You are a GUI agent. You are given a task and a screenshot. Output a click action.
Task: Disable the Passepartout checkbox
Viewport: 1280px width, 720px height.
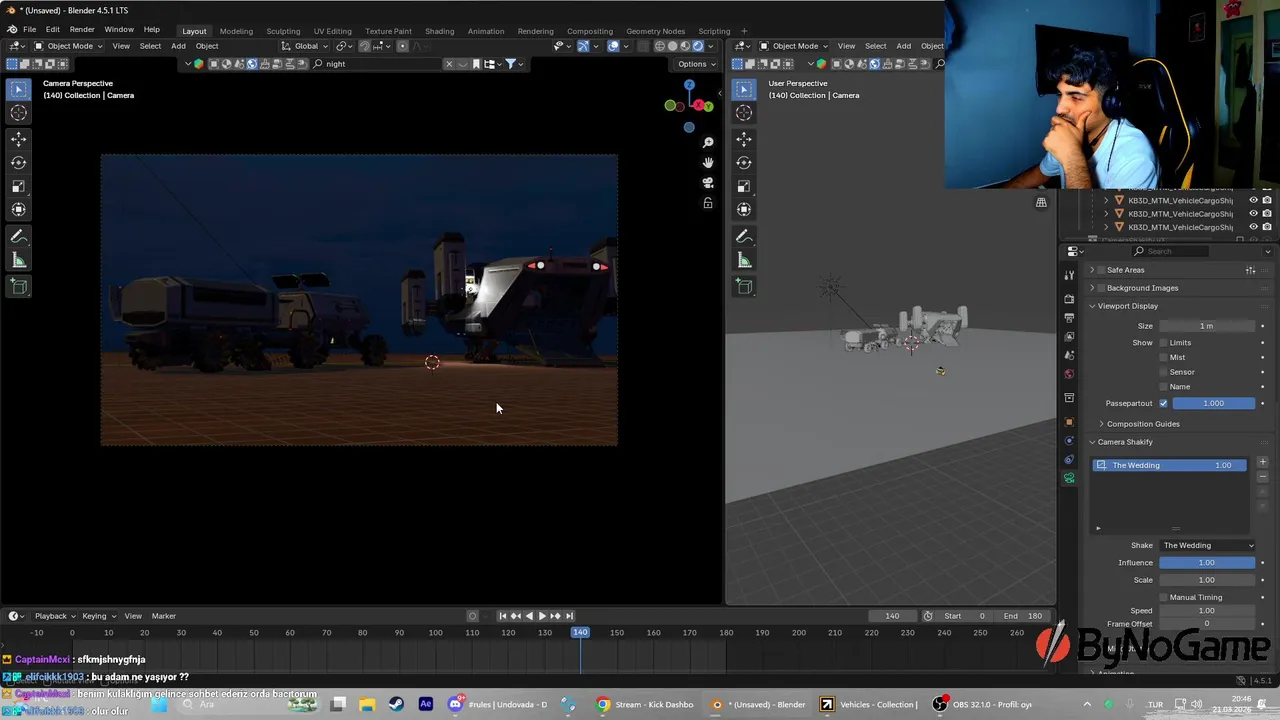click(x=1163, y=403)
